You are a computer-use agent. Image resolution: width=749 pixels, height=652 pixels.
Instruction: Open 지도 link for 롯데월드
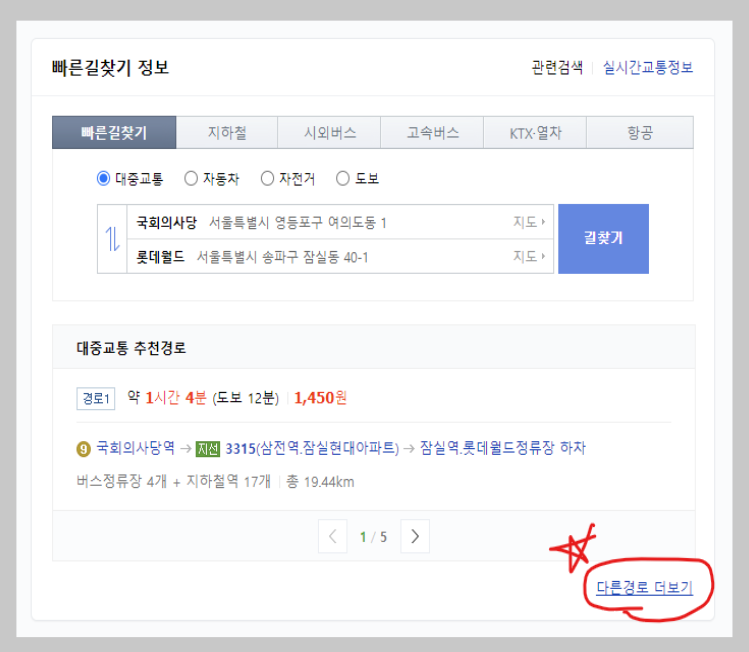click(529, 257)
